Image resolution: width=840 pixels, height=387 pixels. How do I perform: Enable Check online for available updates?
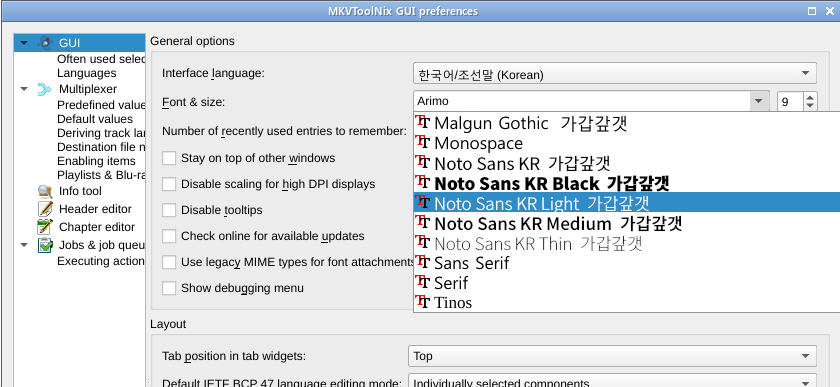click(169, 236)
